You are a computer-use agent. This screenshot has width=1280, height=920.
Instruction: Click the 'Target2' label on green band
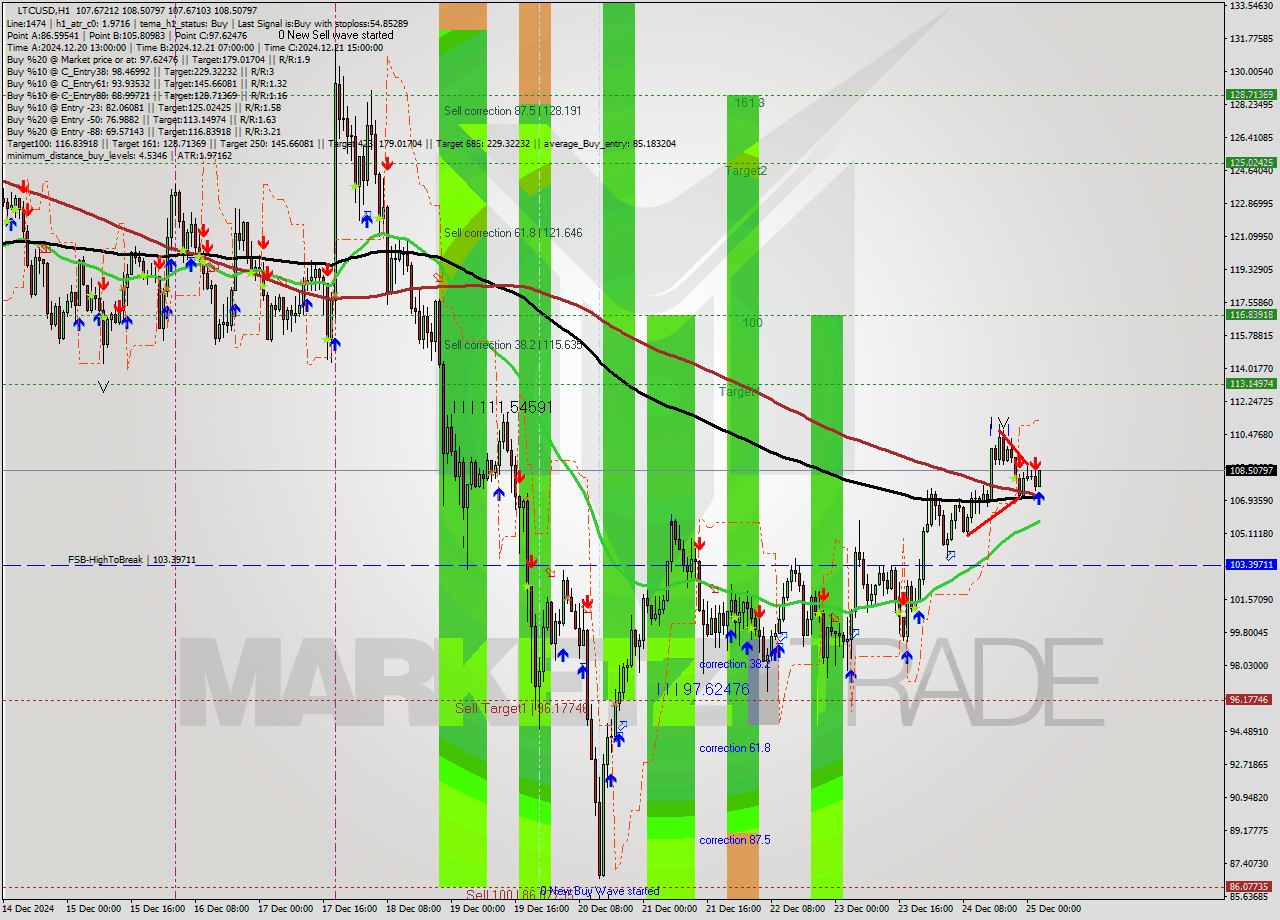pos(746,171)
